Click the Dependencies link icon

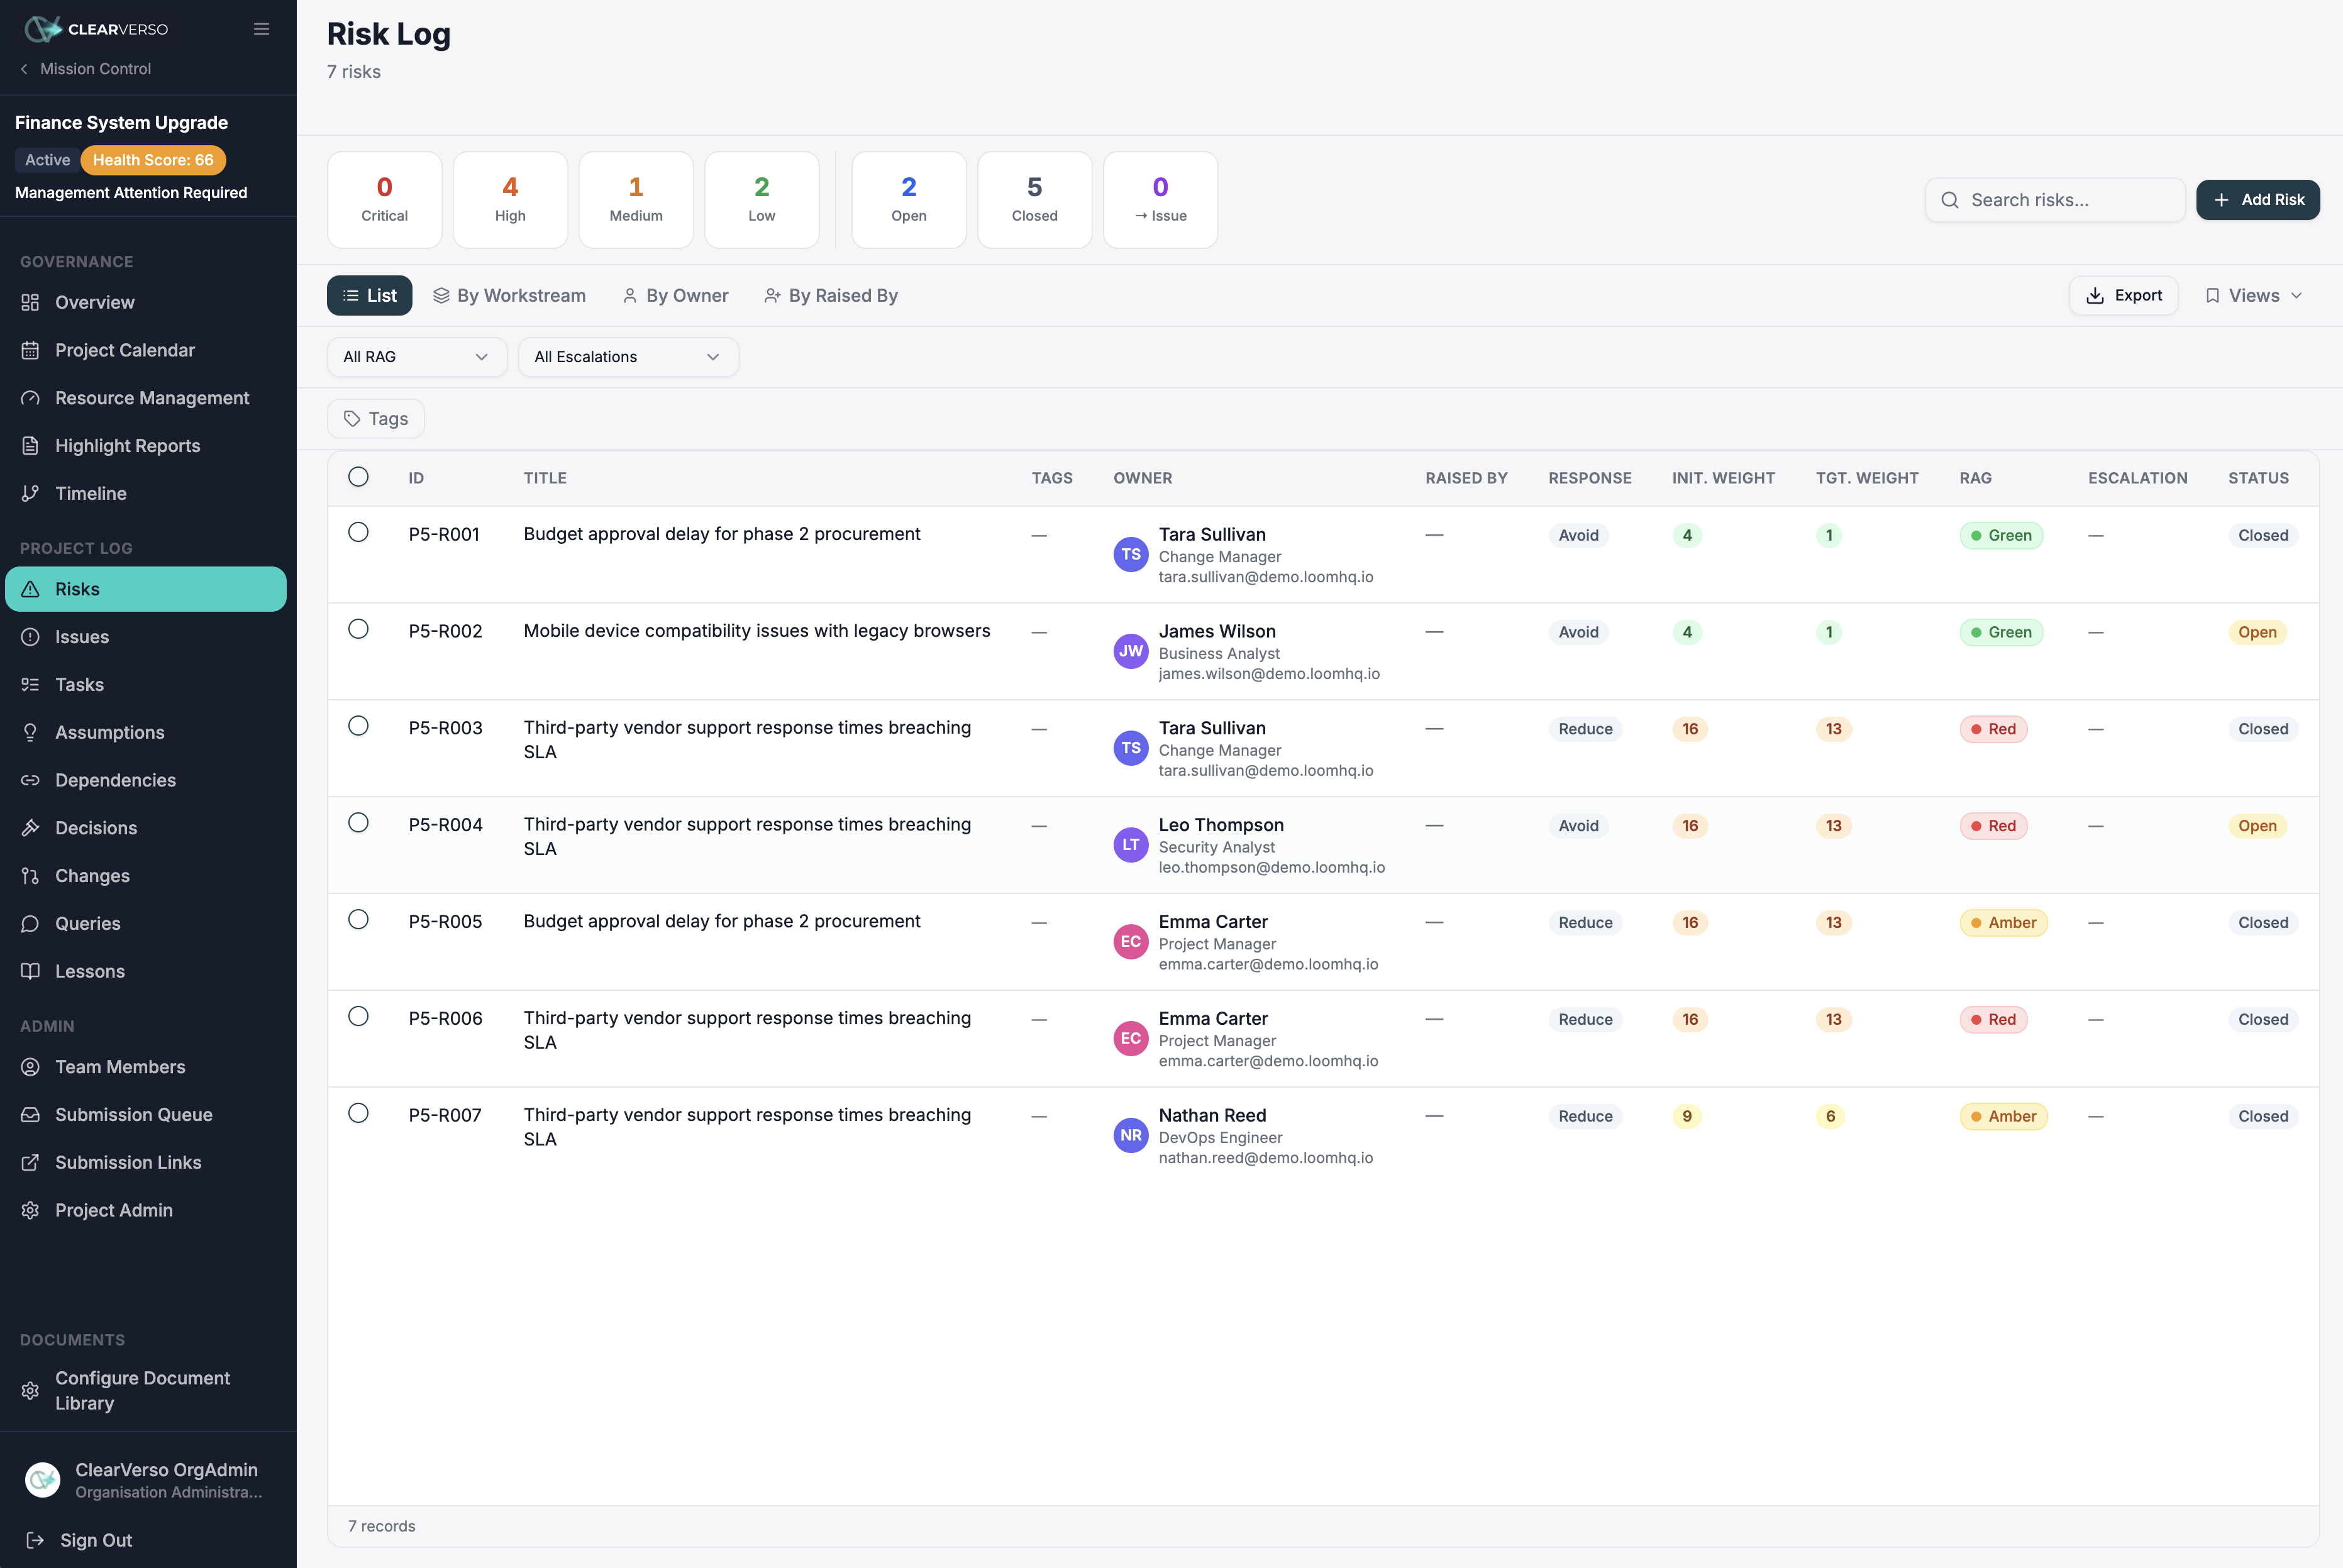point(30,780)
